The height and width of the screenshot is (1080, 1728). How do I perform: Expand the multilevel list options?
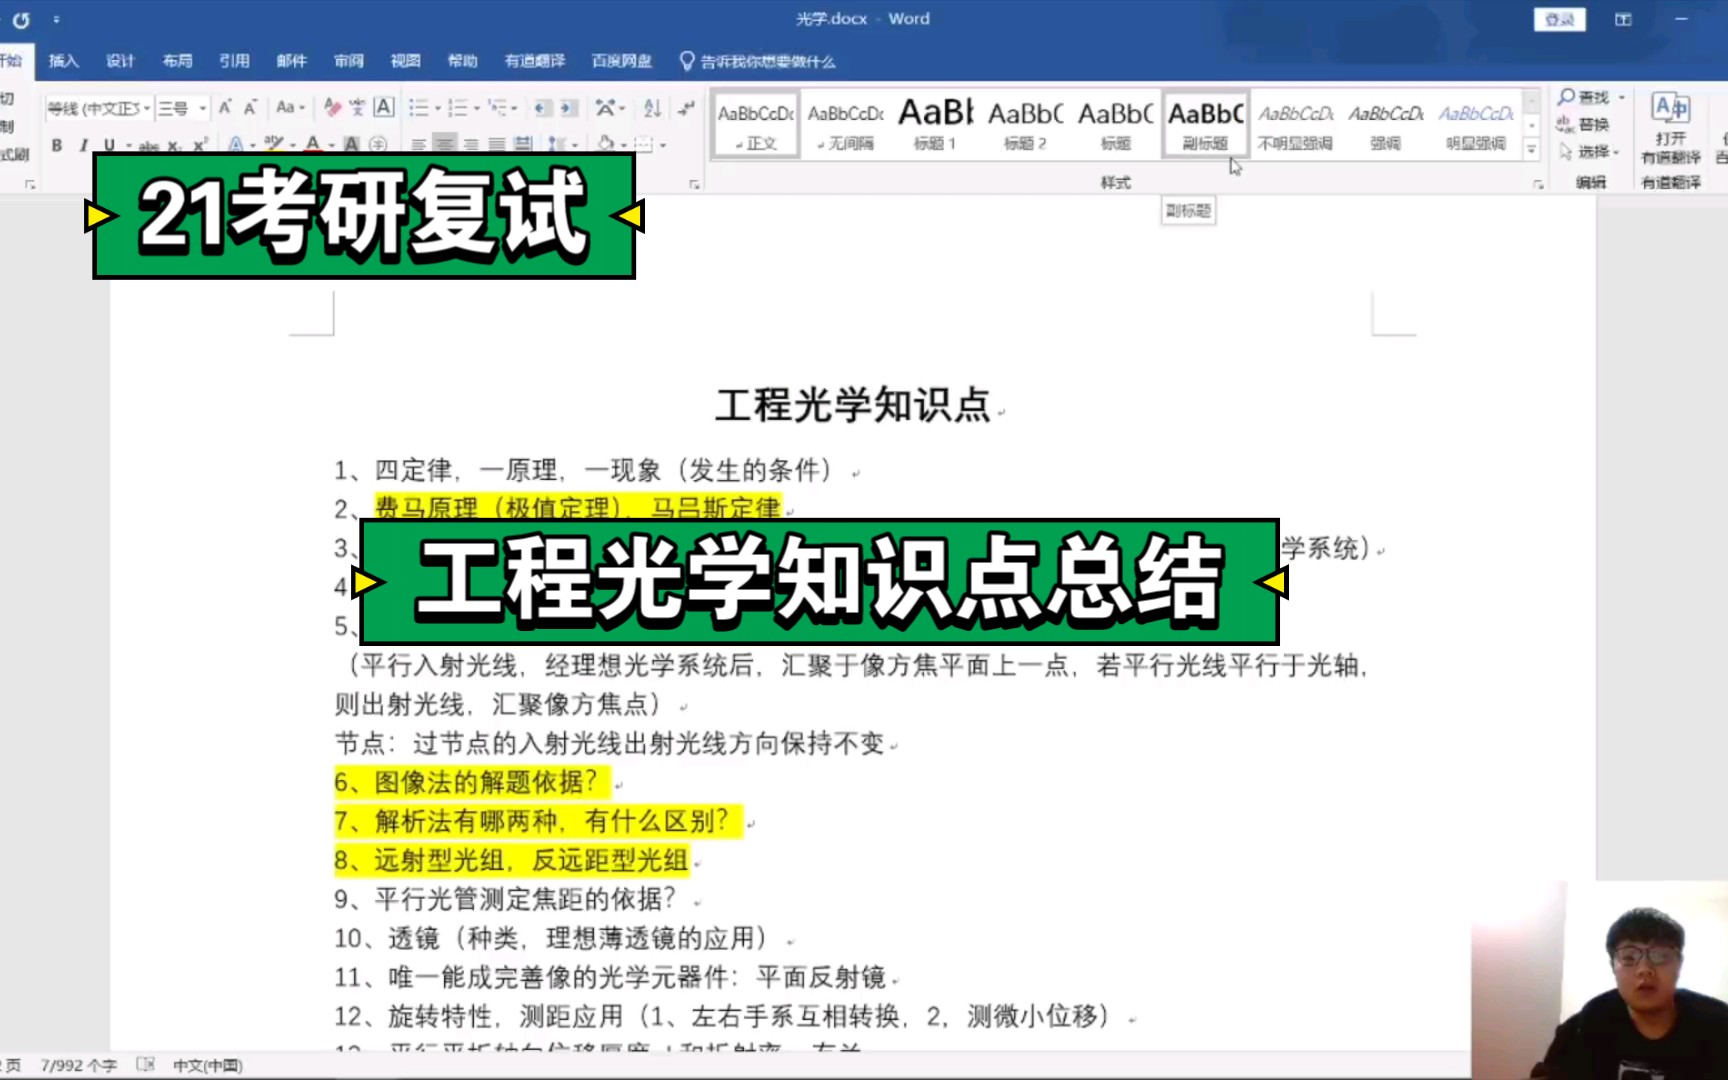click(x=515, y=108)
